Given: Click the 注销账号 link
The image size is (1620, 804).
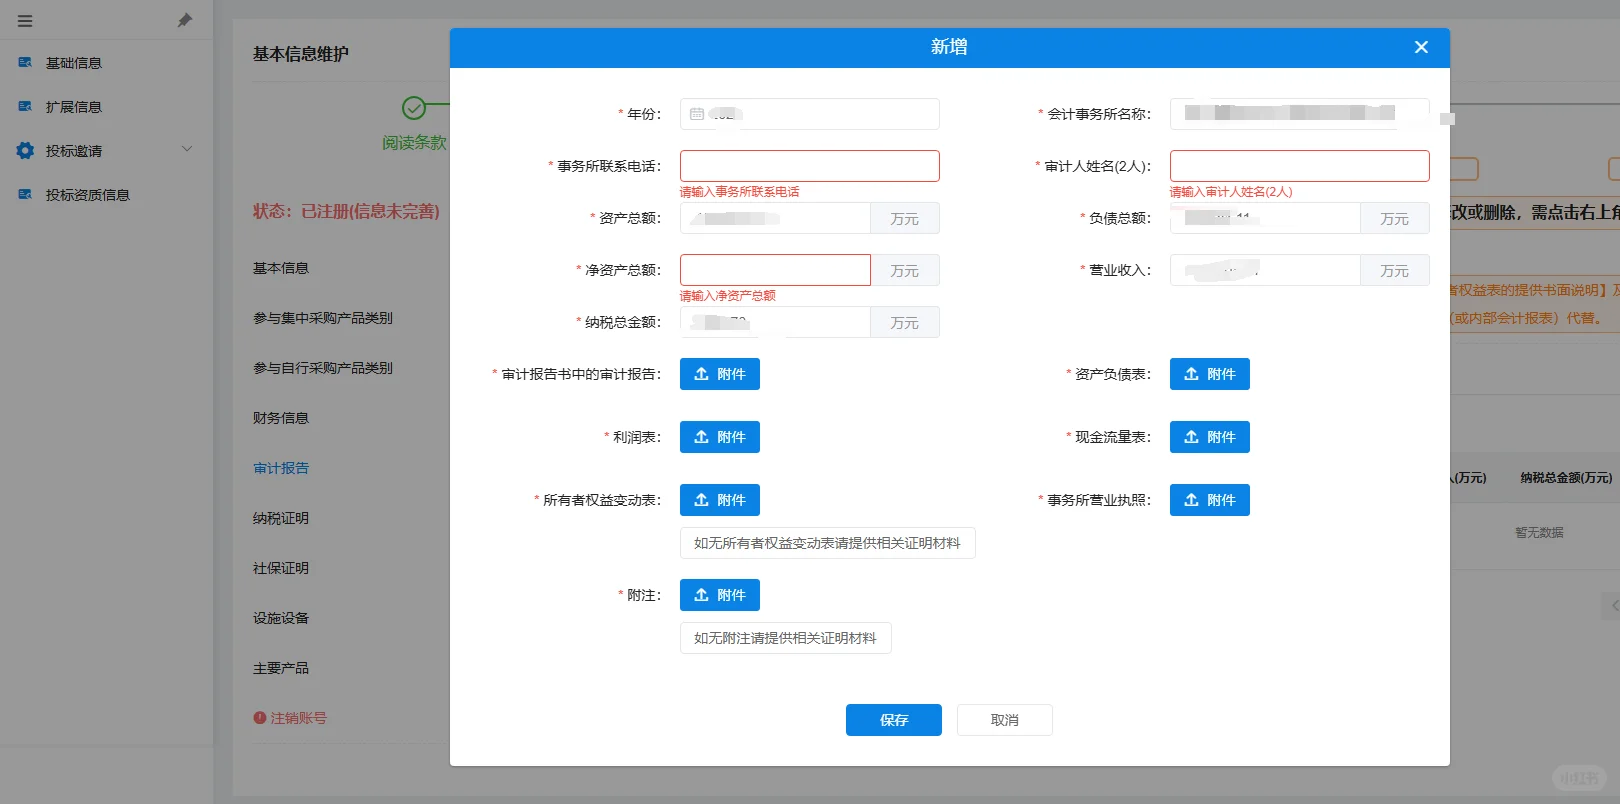Looking at the screenshot, I should 299,718.
